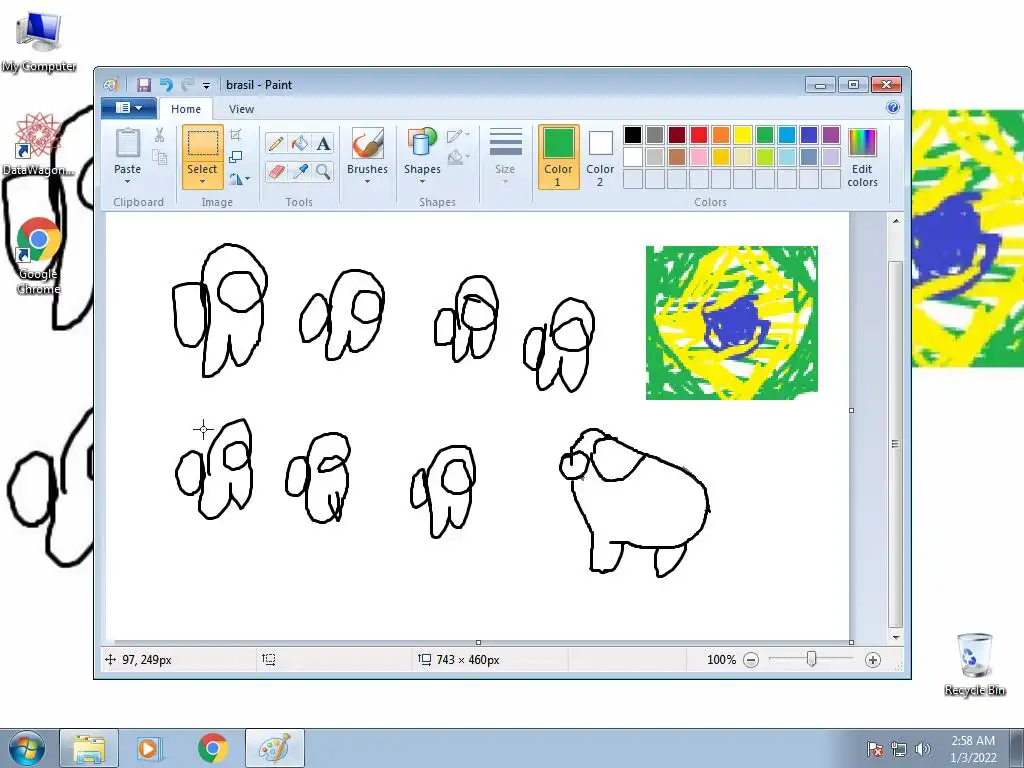Click the Rotate or flip icon
The height and width of the screenshot is (768, 1024).
tap(235, 178)
